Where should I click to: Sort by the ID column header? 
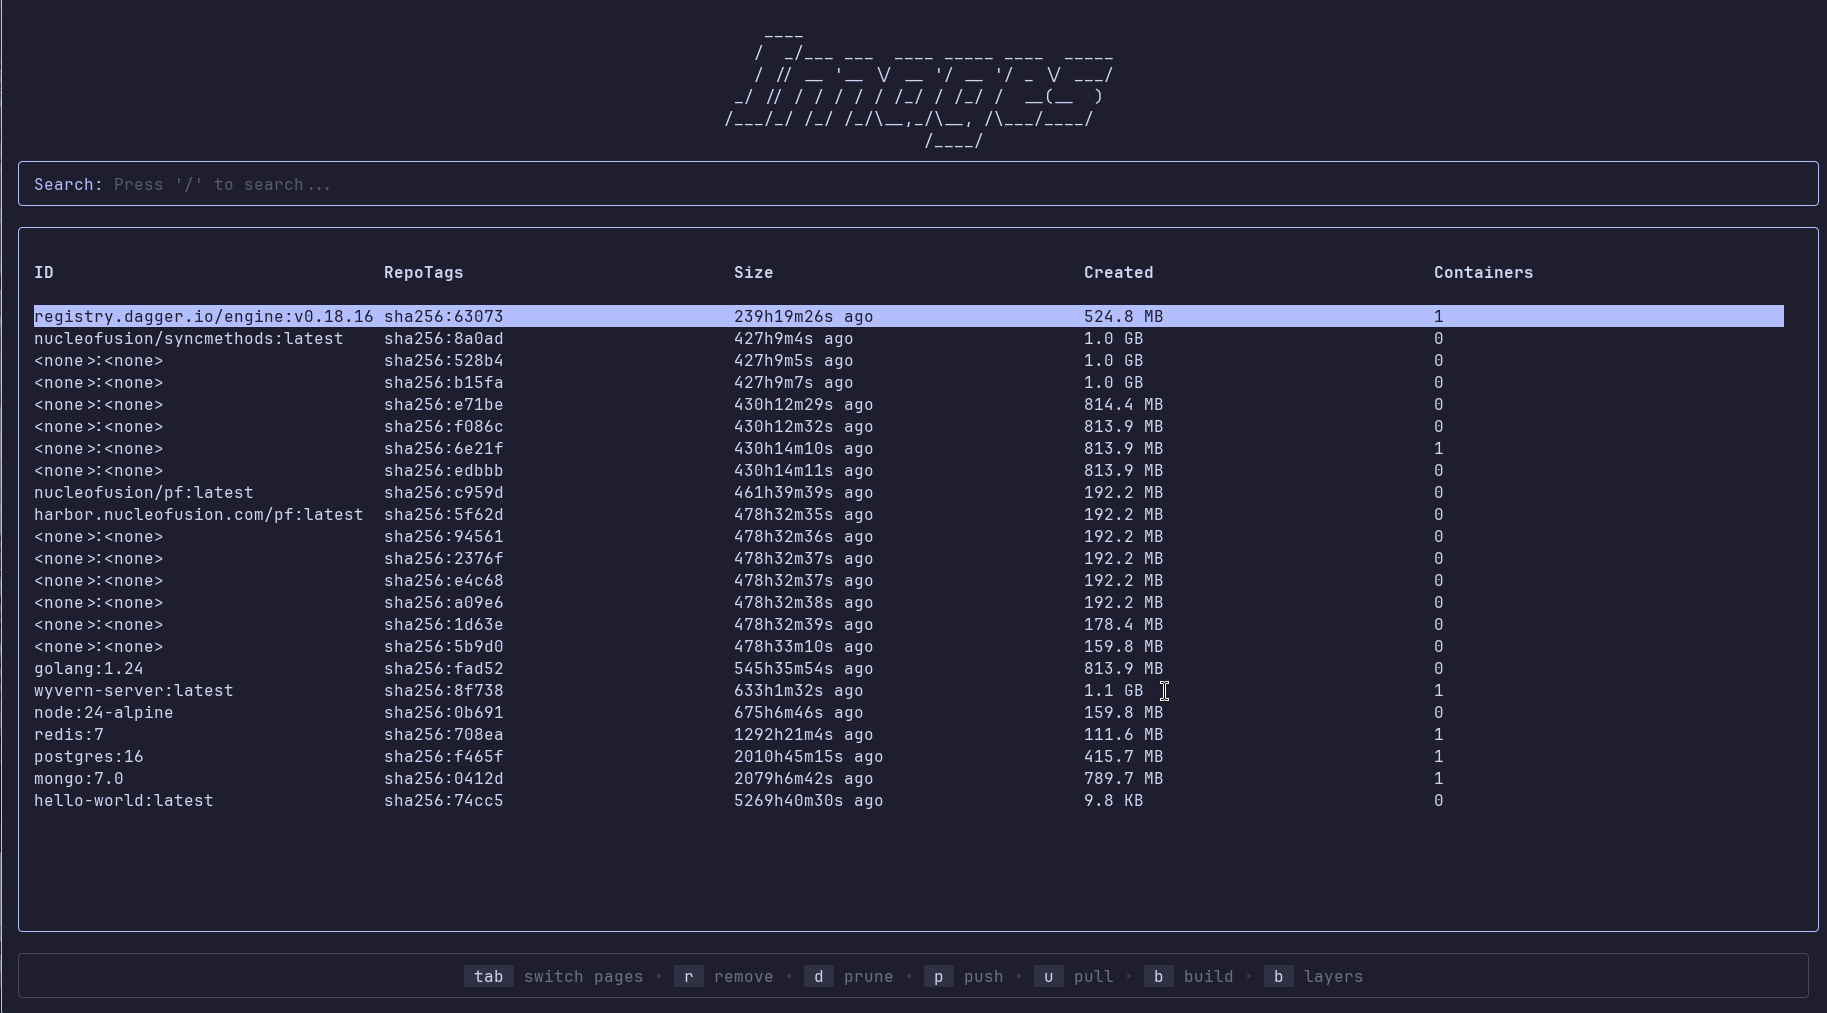44,272
